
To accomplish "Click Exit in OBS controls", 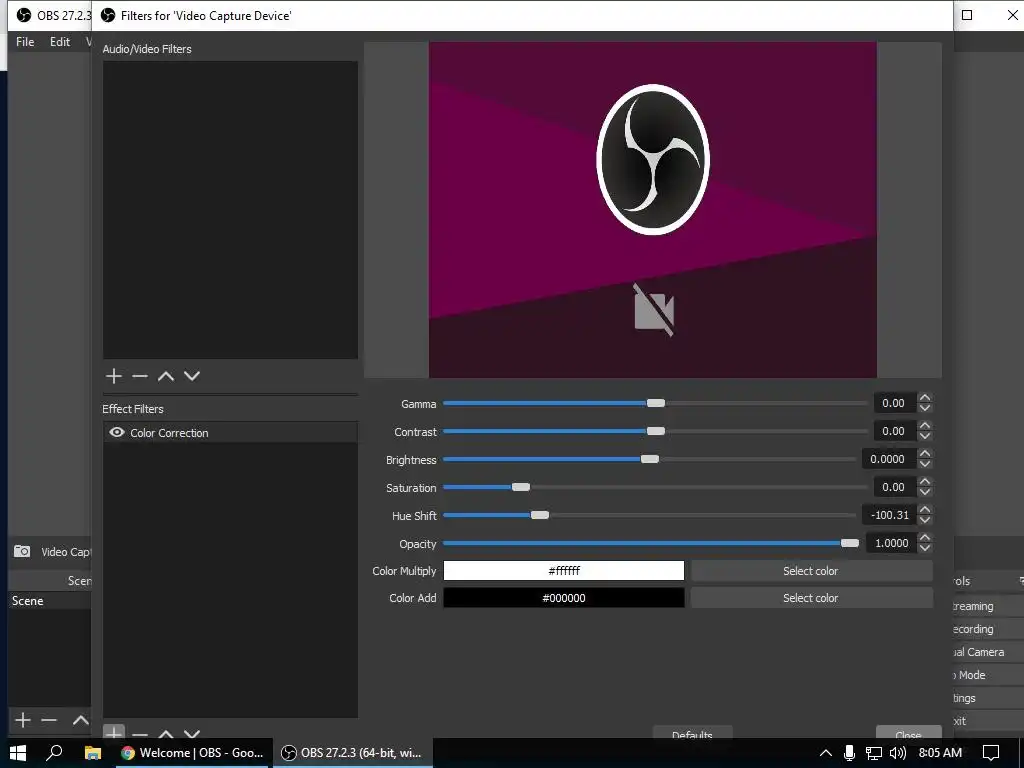I will (988, 721).
